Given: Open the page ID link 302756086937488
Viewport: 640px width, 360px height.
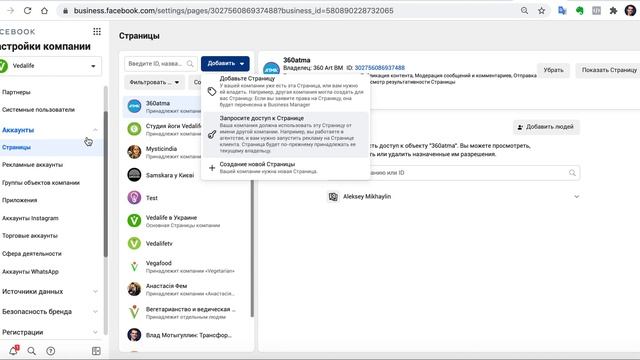Looking at the screenshot, I should pos(380,68).
